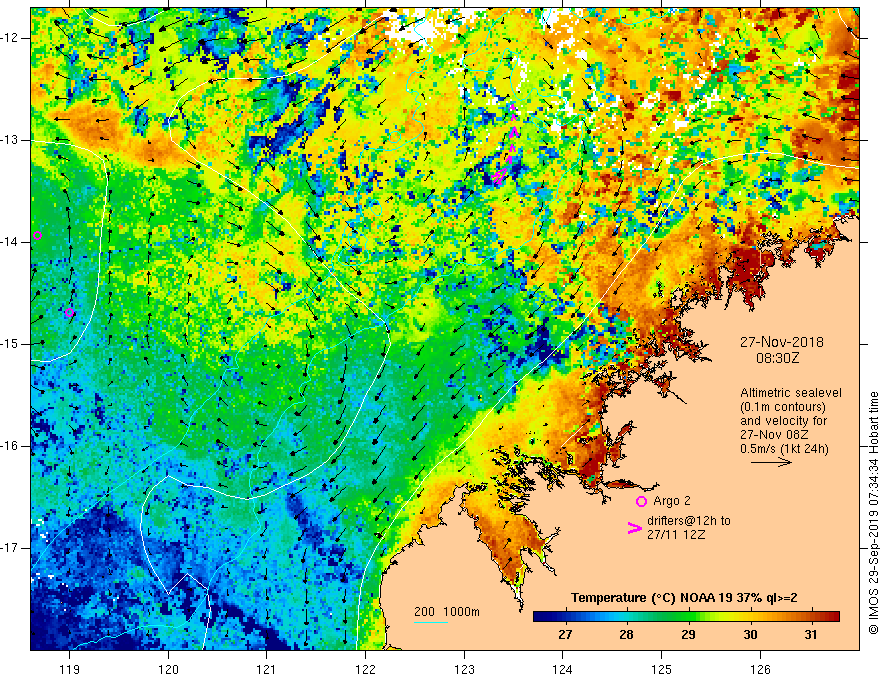880x680 pixels.
Task: Click the 0.5m/s (1kt 24h) label
Action: 784,448
